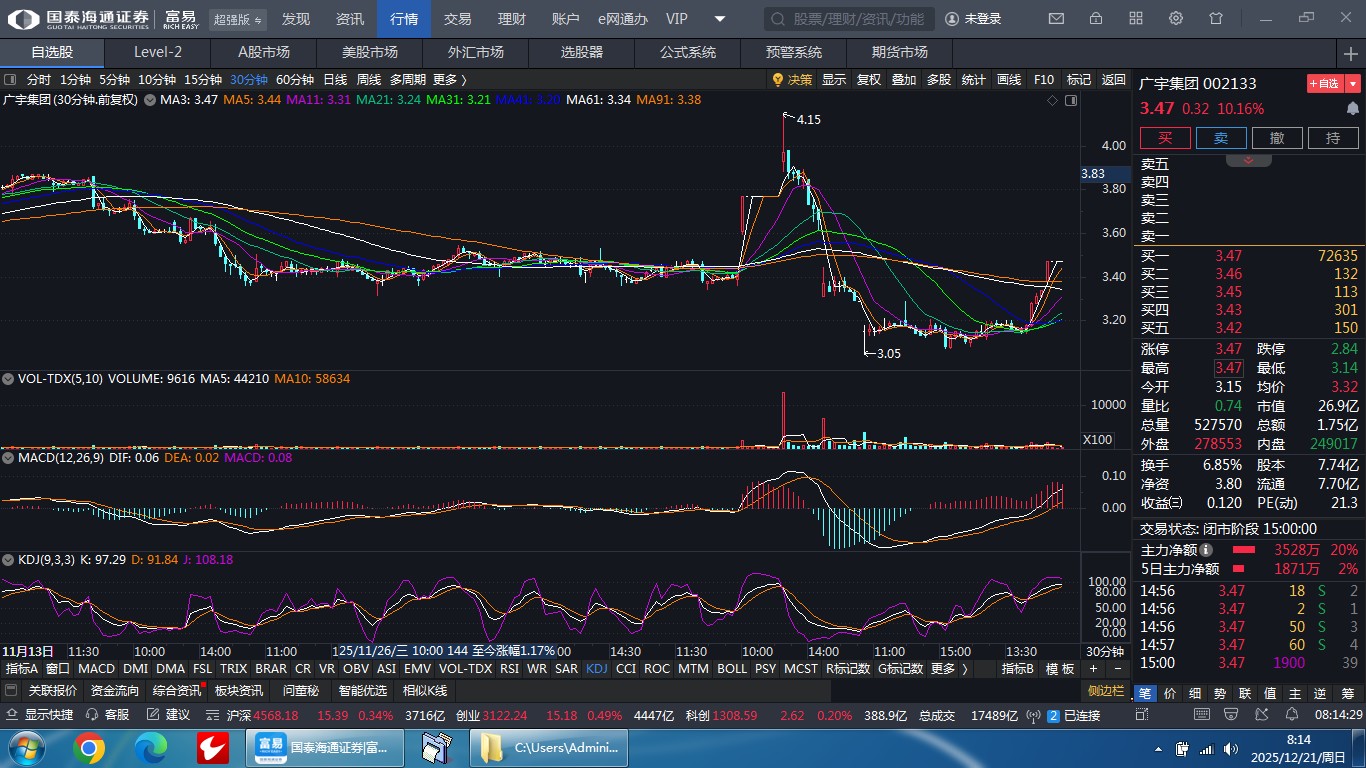1366x768 pixels.
Task: Open Chrome from the taskbar
Action: [x=88, y=747]
